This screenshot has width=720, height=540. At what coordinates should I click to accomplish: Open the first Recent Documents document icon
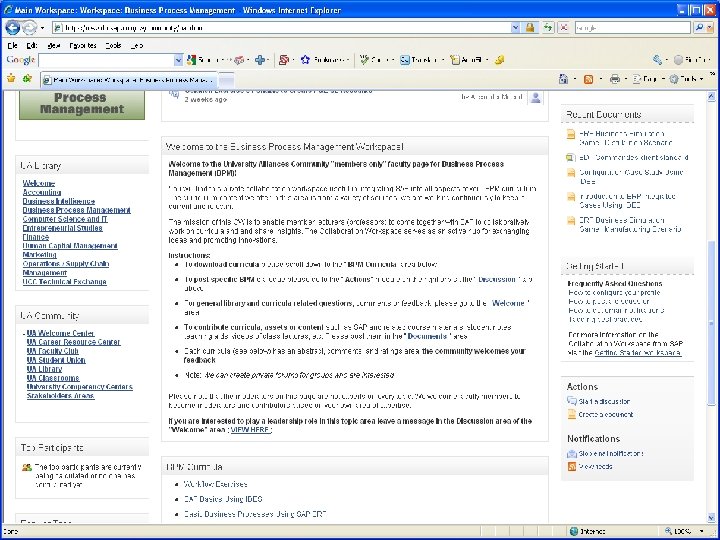(x=571, y=134)
